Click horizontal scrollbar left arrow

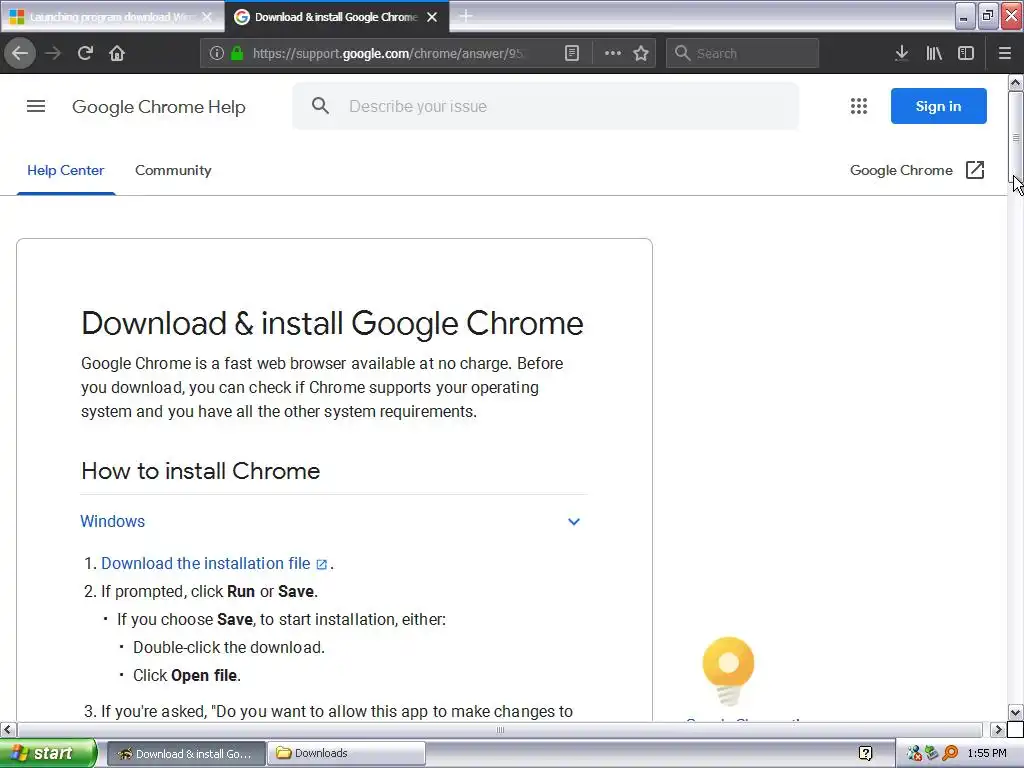7,729
